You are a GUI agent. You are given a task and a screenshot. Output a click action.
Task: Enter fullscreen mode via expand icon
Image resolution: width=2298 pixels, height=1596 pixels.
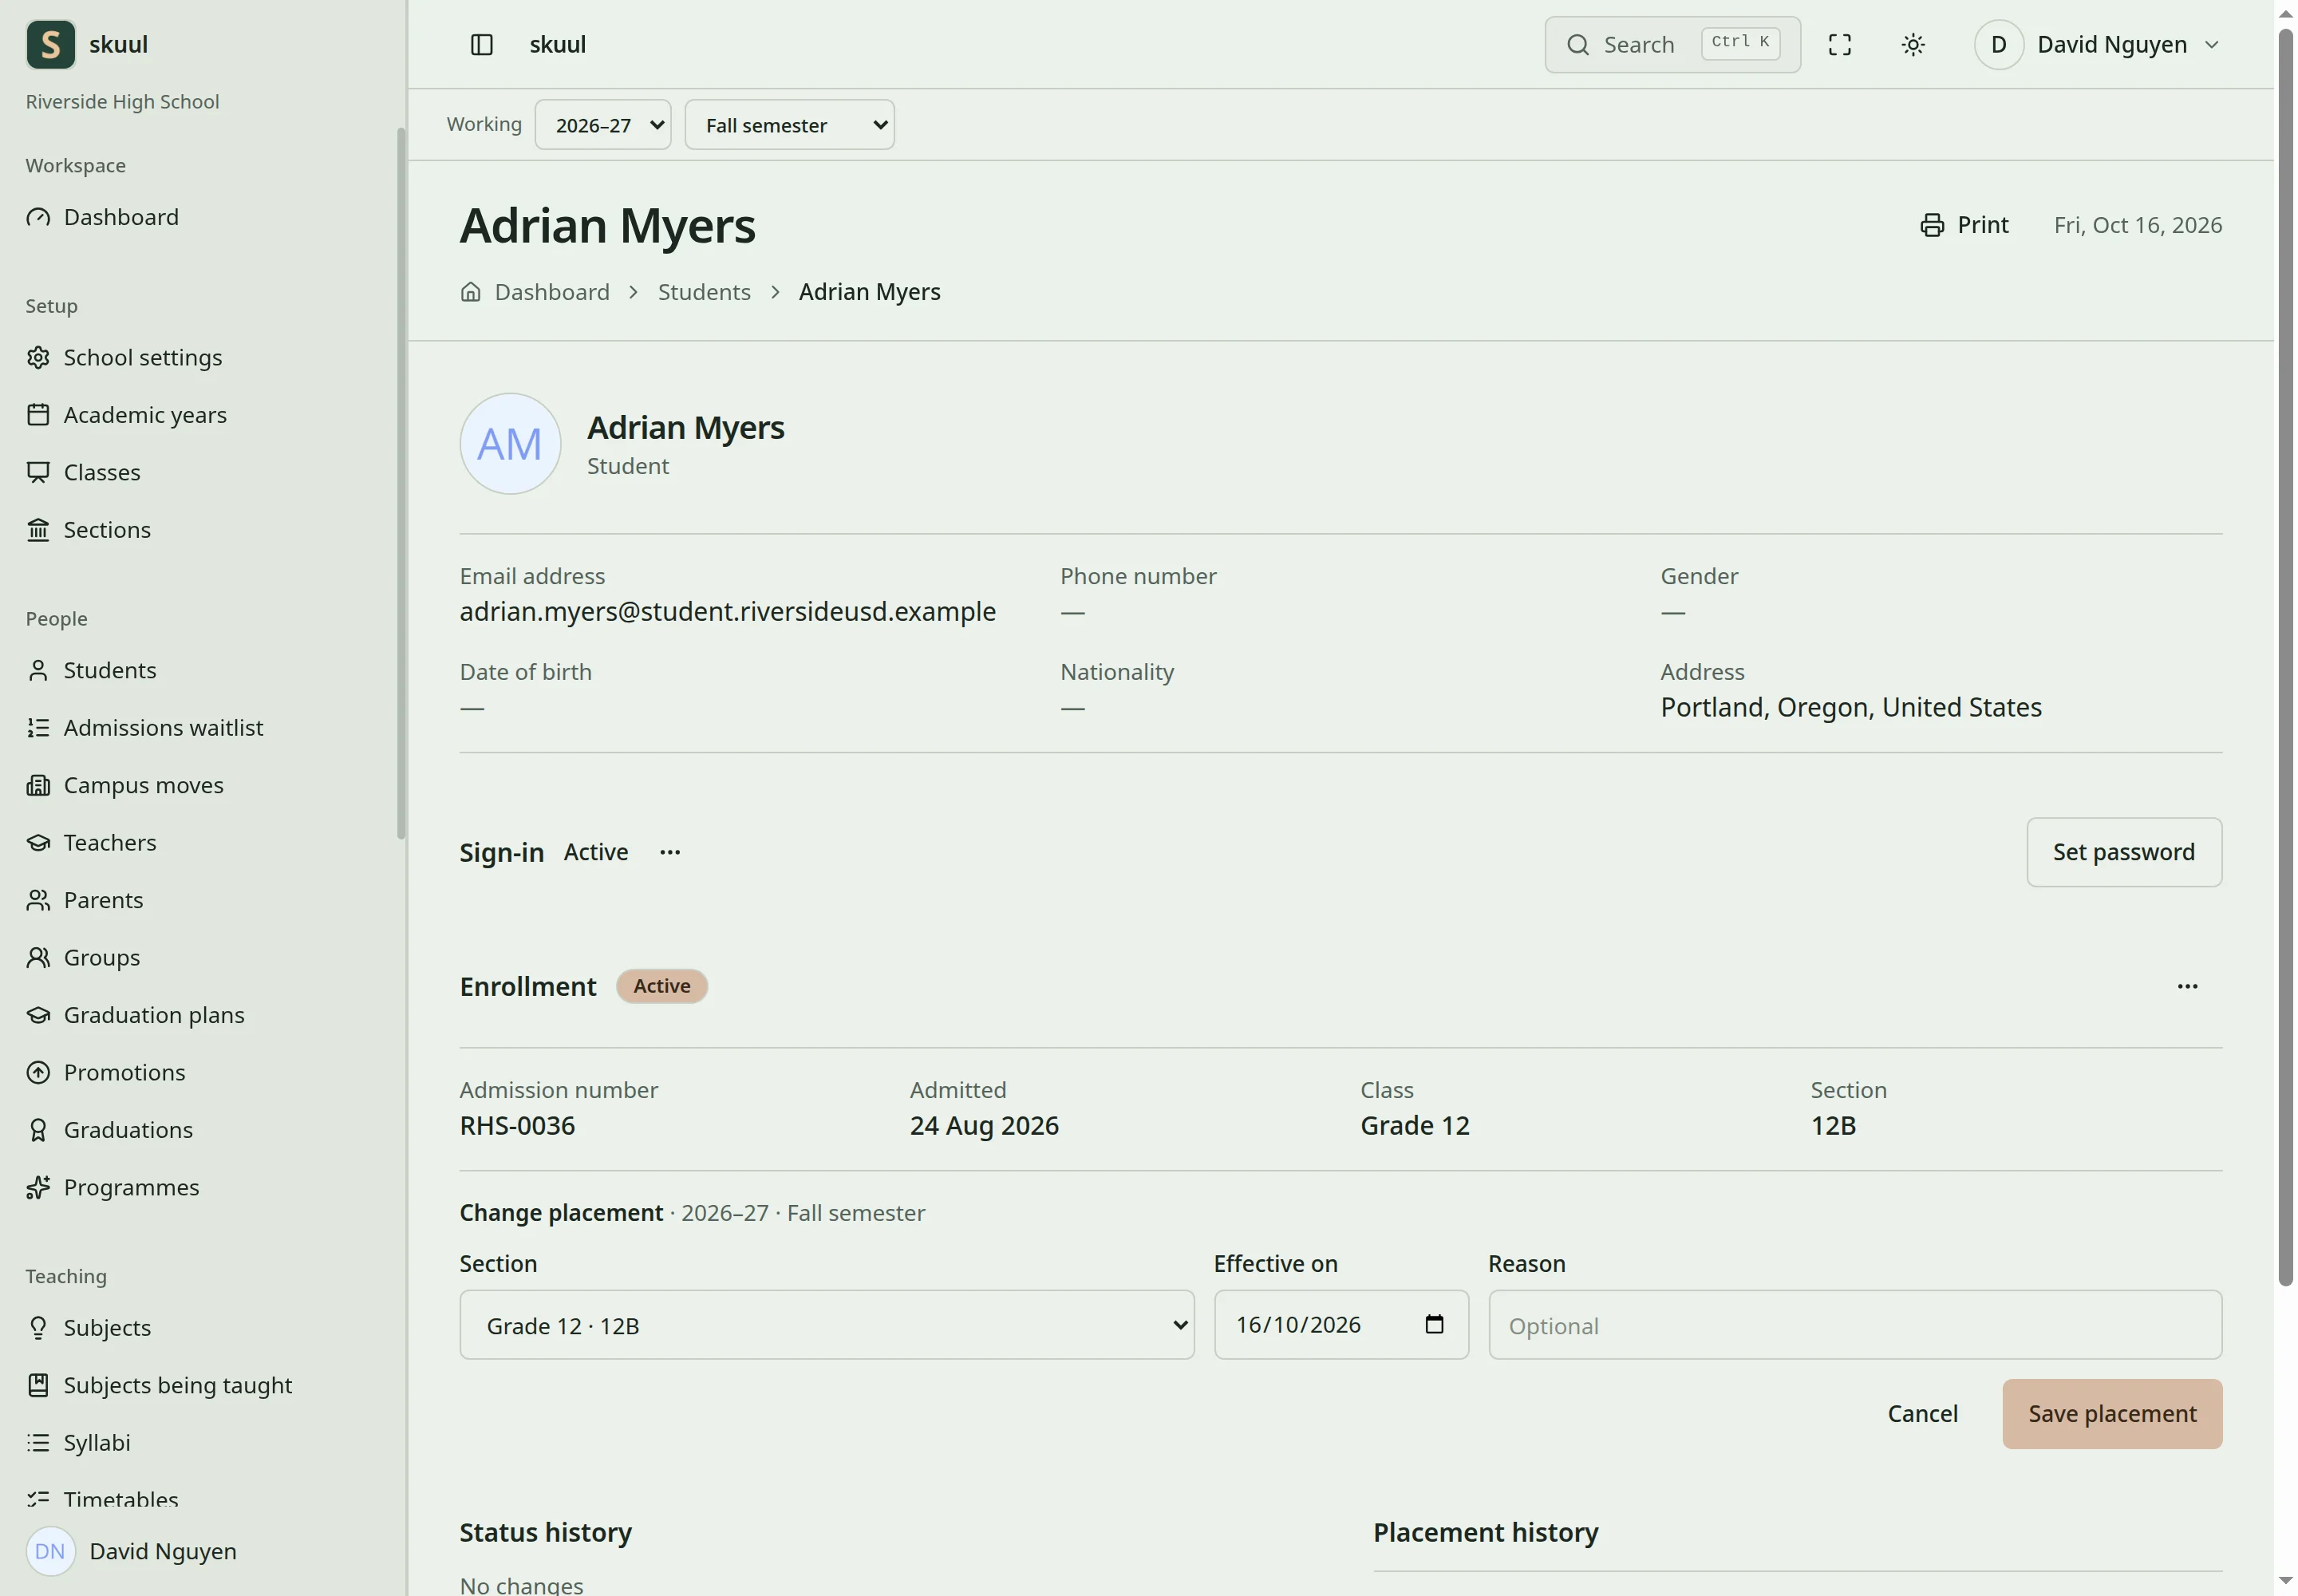[1839, 45]
